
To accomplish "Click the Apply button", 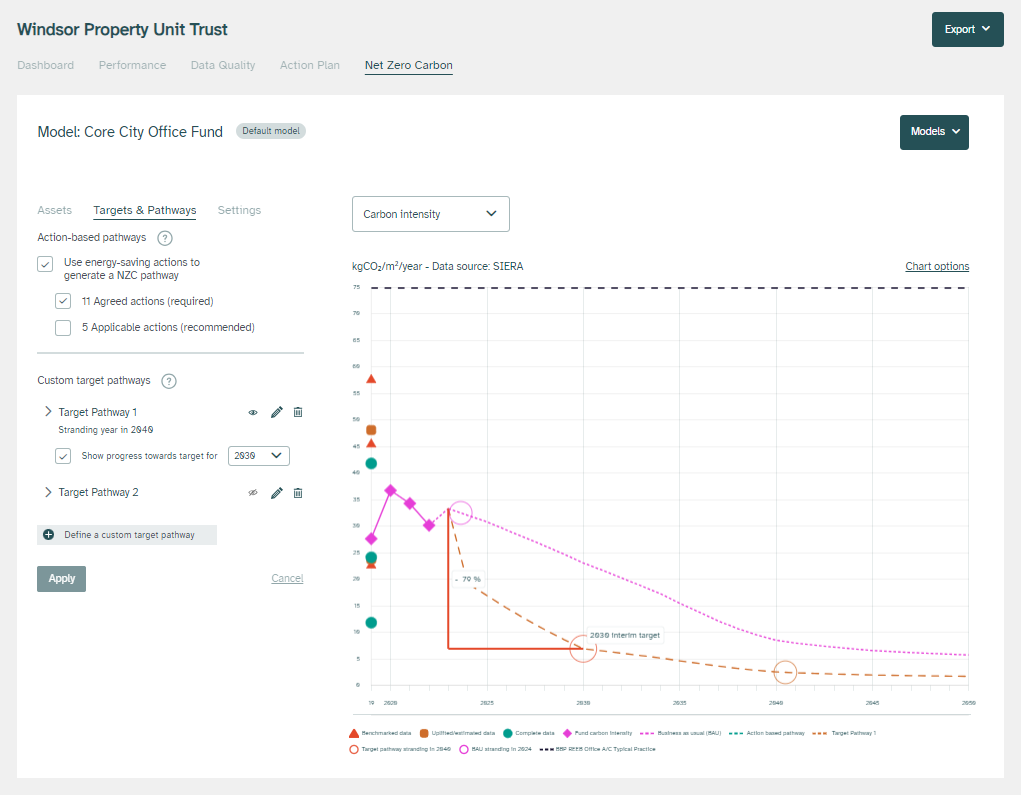I will (61, 578).
